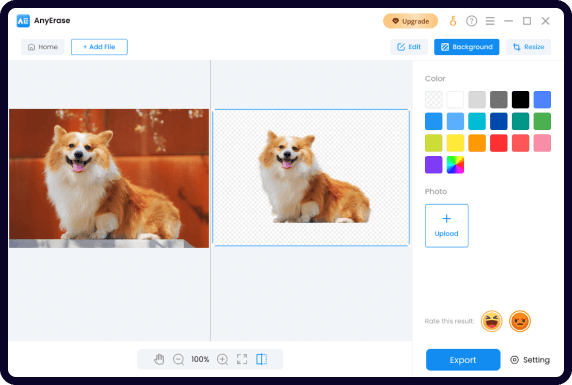Select the yellow color swatch

click(x=455, y=143)
